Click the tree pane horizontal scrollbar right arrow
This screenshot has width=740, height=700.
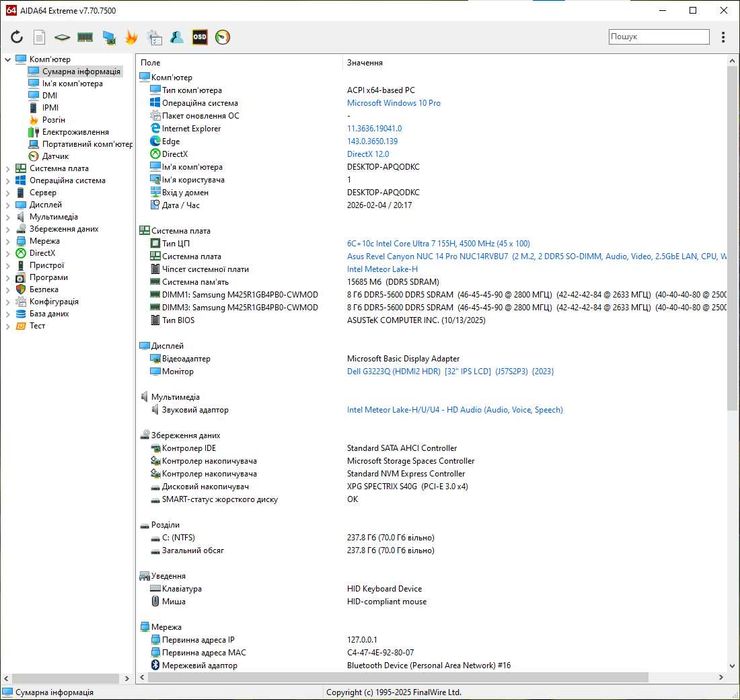coord(127,678)
